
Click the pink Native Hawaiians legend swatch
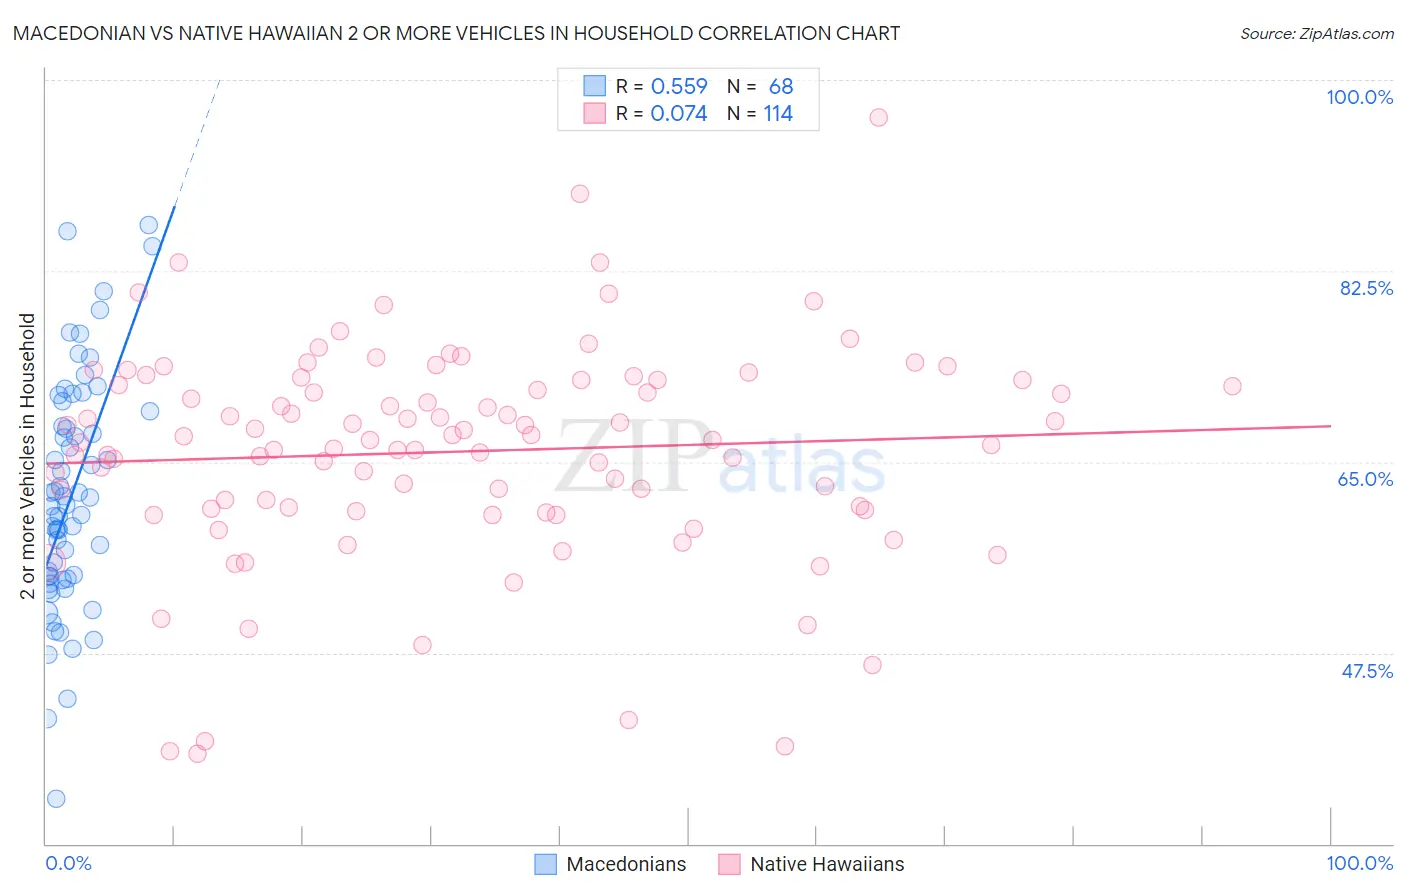(729, 864)
